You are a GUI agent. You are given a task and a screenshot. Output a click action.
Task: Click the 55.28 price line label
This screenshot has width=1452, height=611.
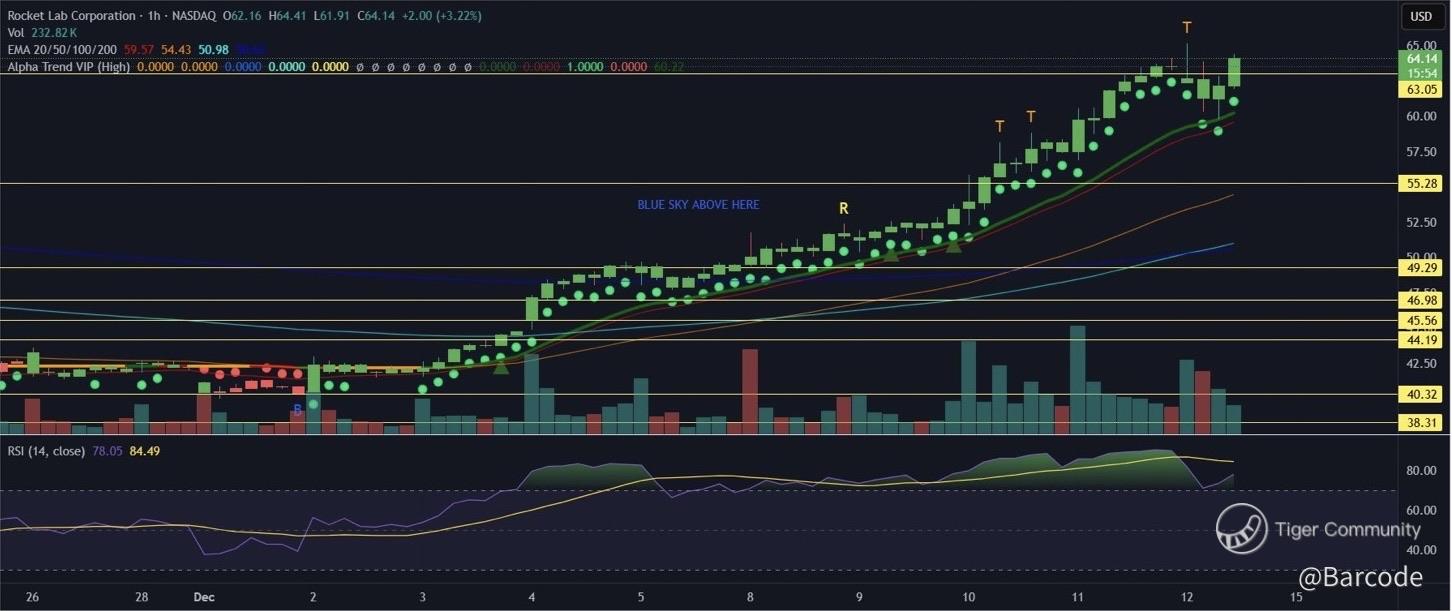coord(1422,184)
